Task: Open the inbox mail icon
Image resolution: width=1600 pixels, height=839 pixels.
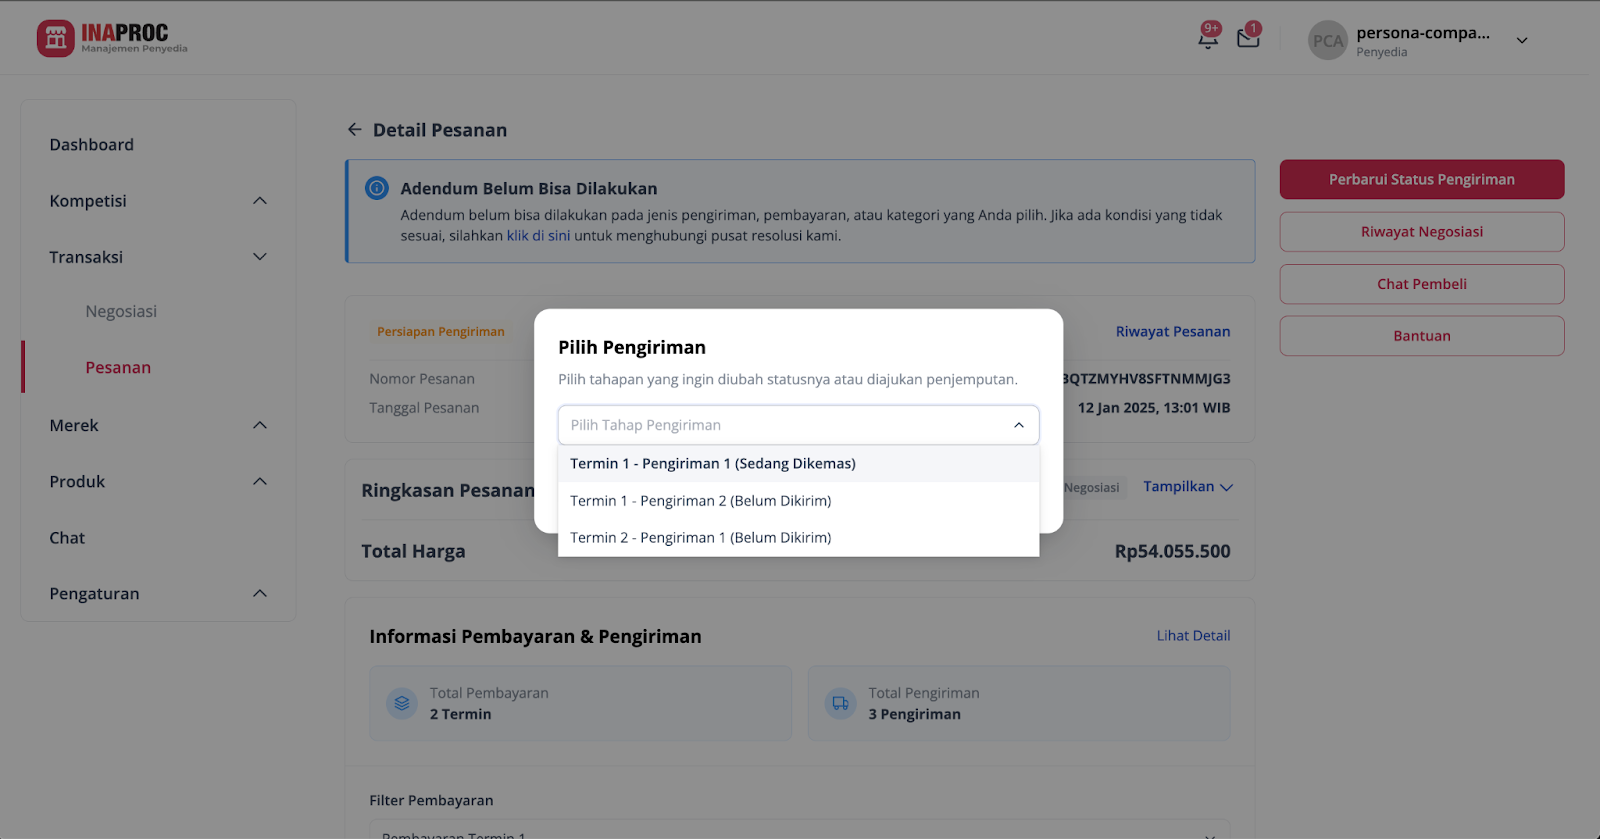Action: click(1248, 39)
